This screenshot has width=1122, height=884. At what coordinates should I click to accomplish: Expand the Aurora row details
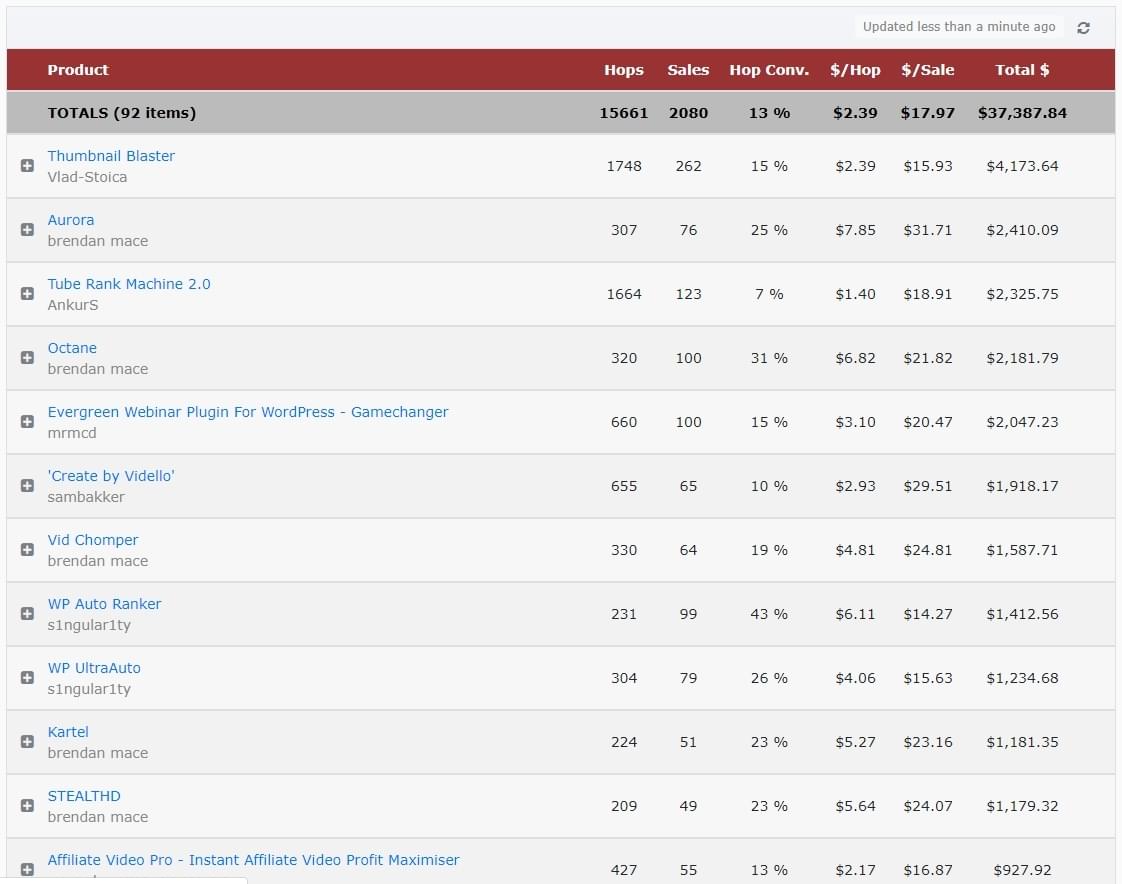coord(27,230)
